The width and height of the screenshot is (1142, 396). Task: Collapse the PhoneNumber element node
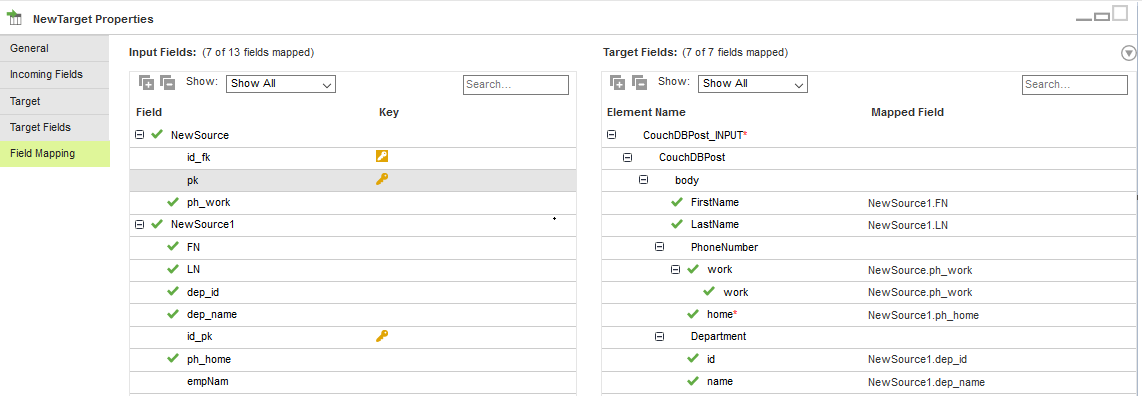(x=659, y=247)
